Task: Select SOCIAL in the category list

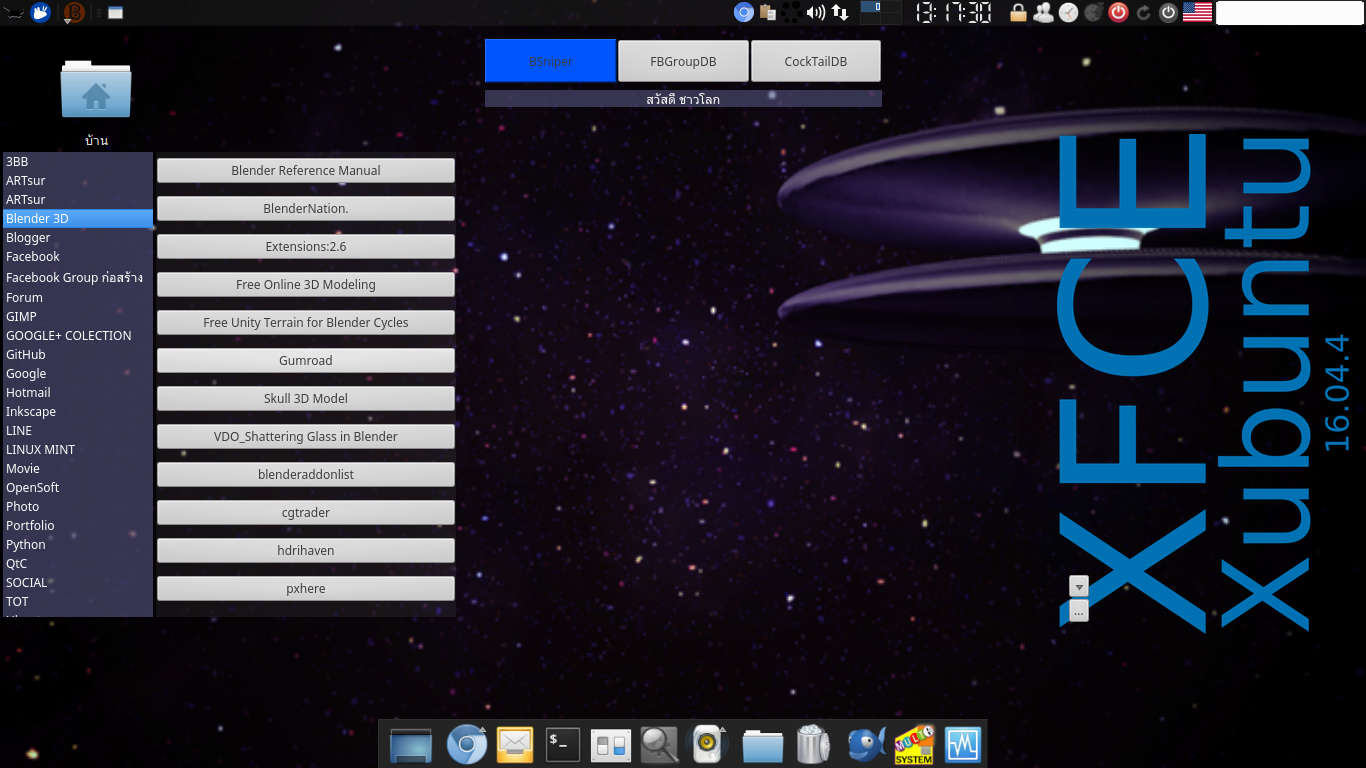Action: pyautogui.click(x=78, y=582)
